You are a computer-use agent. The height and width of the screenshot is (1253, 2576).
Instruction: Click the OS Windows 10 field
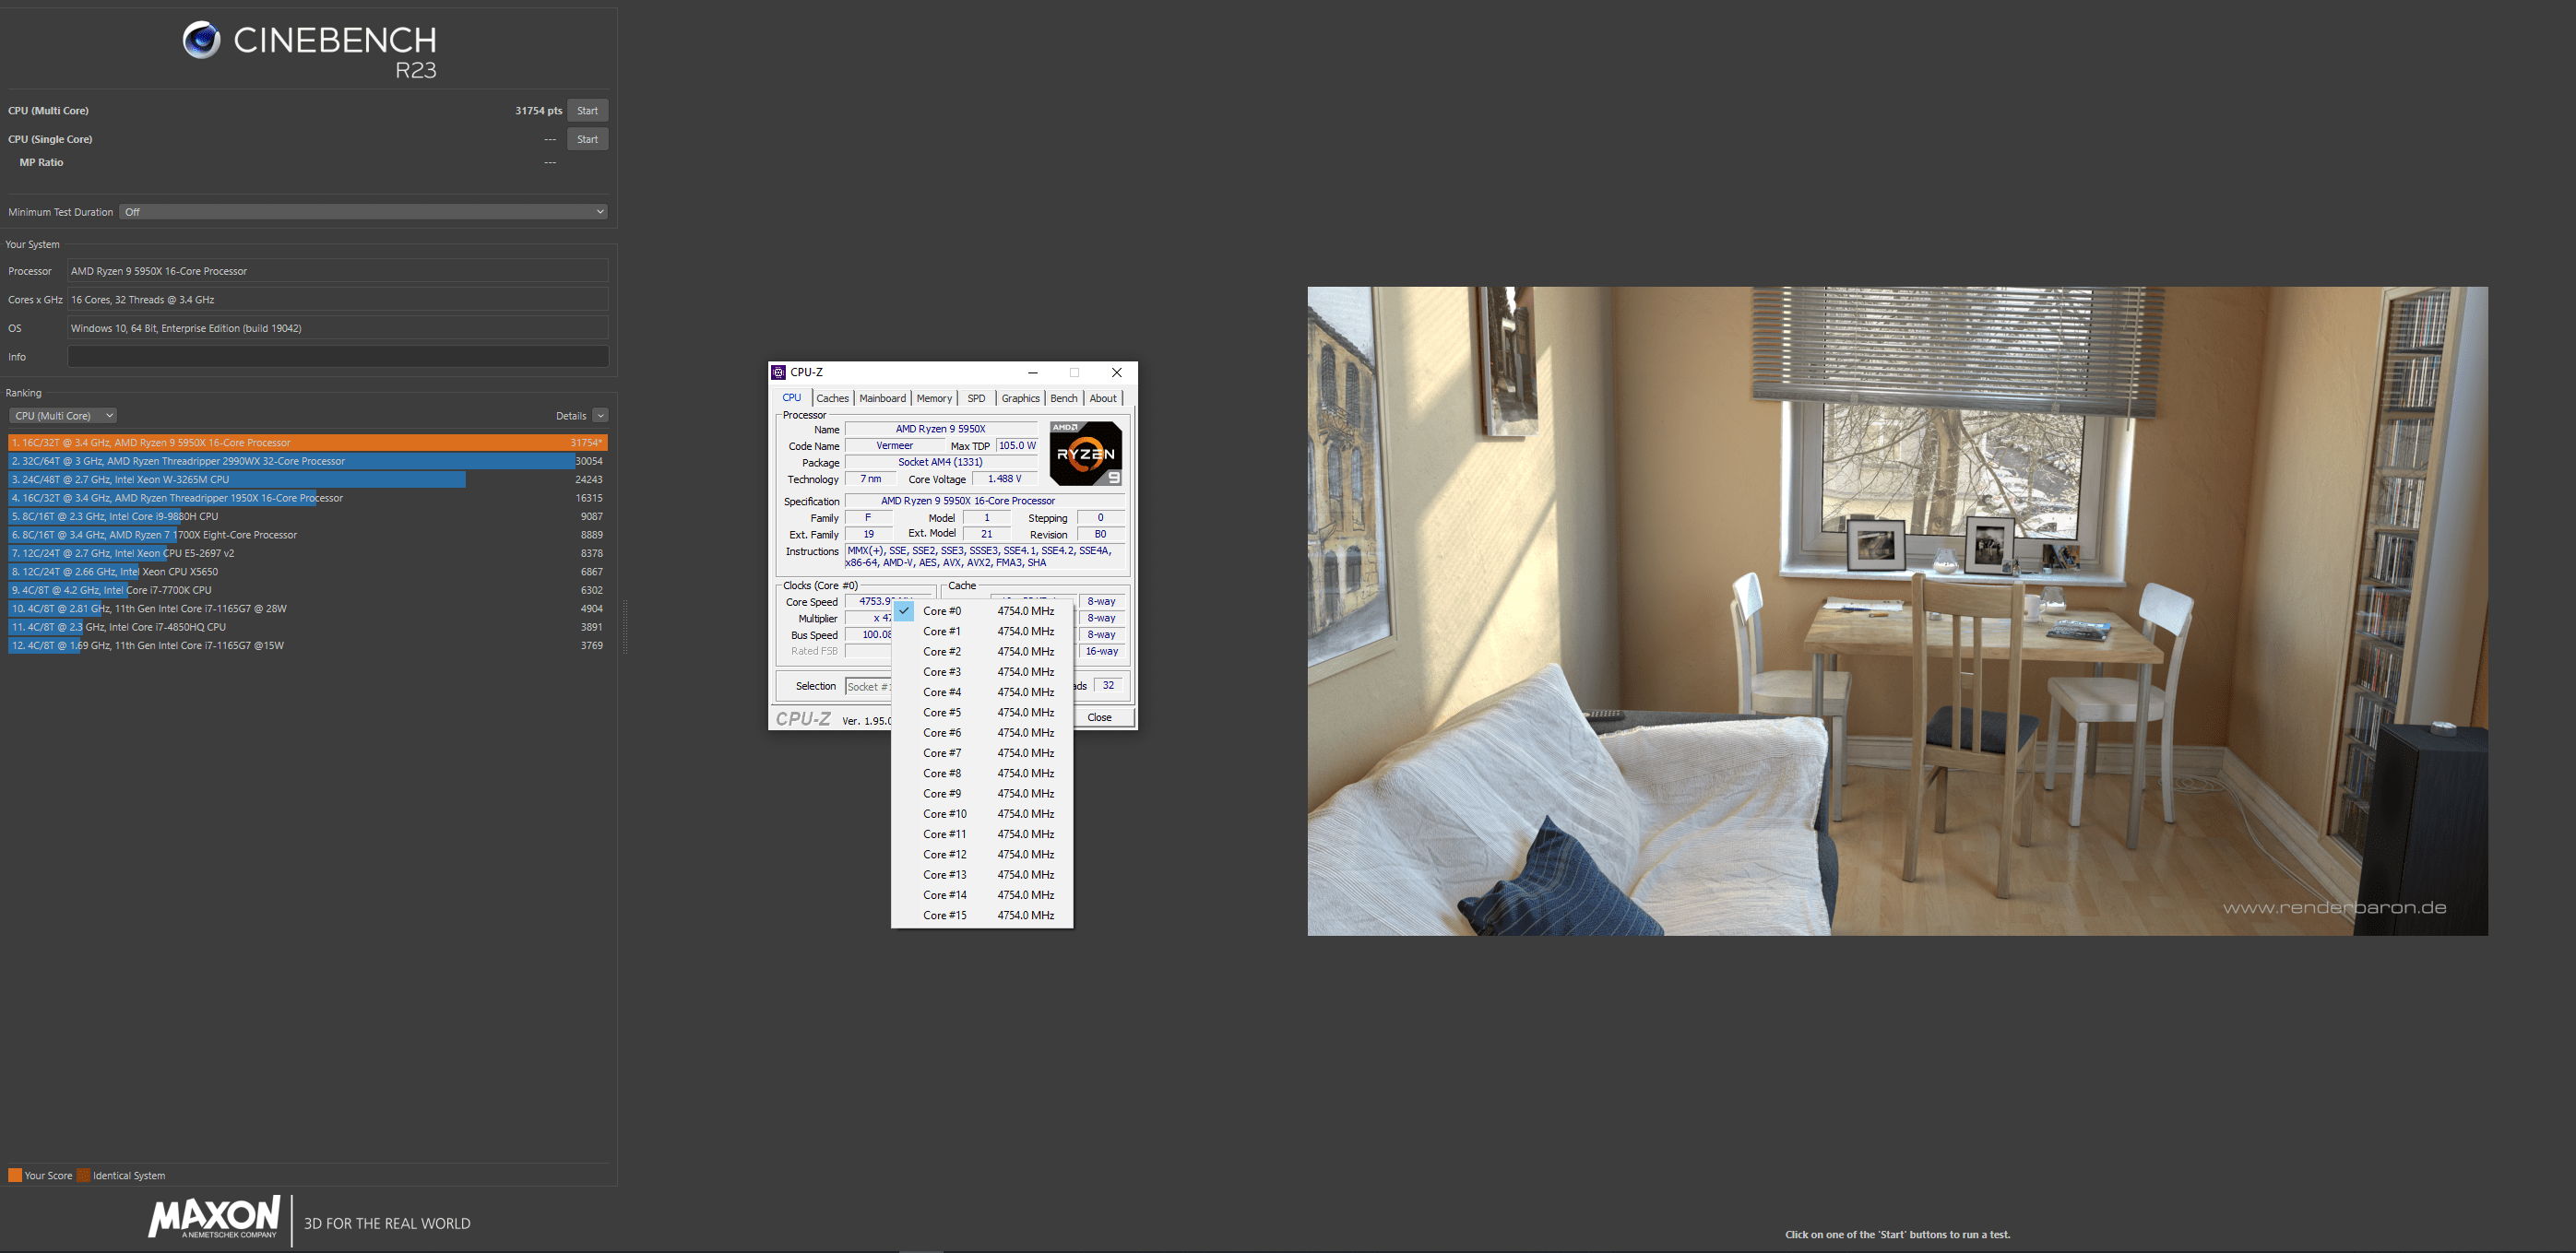(338, 328)
